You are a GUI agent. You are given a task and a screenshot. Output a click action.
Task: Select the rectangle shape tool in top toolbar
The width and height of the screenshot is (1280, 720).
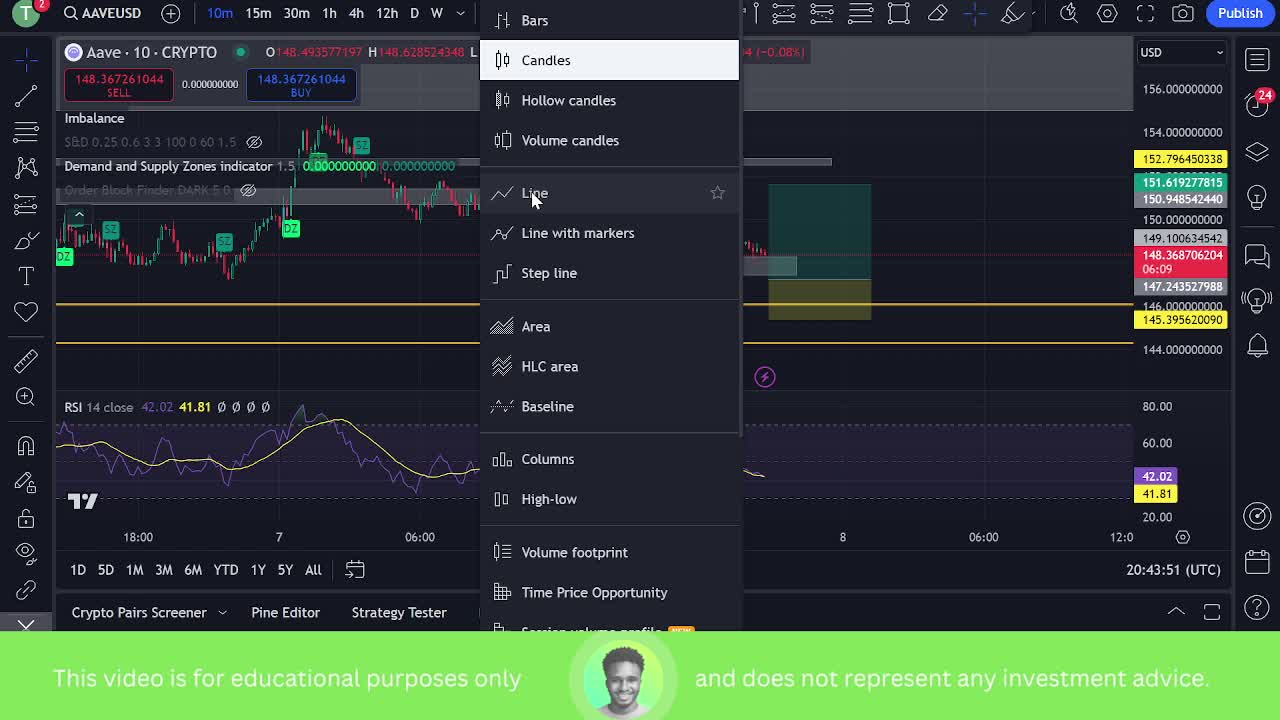(x=899, y=13)
